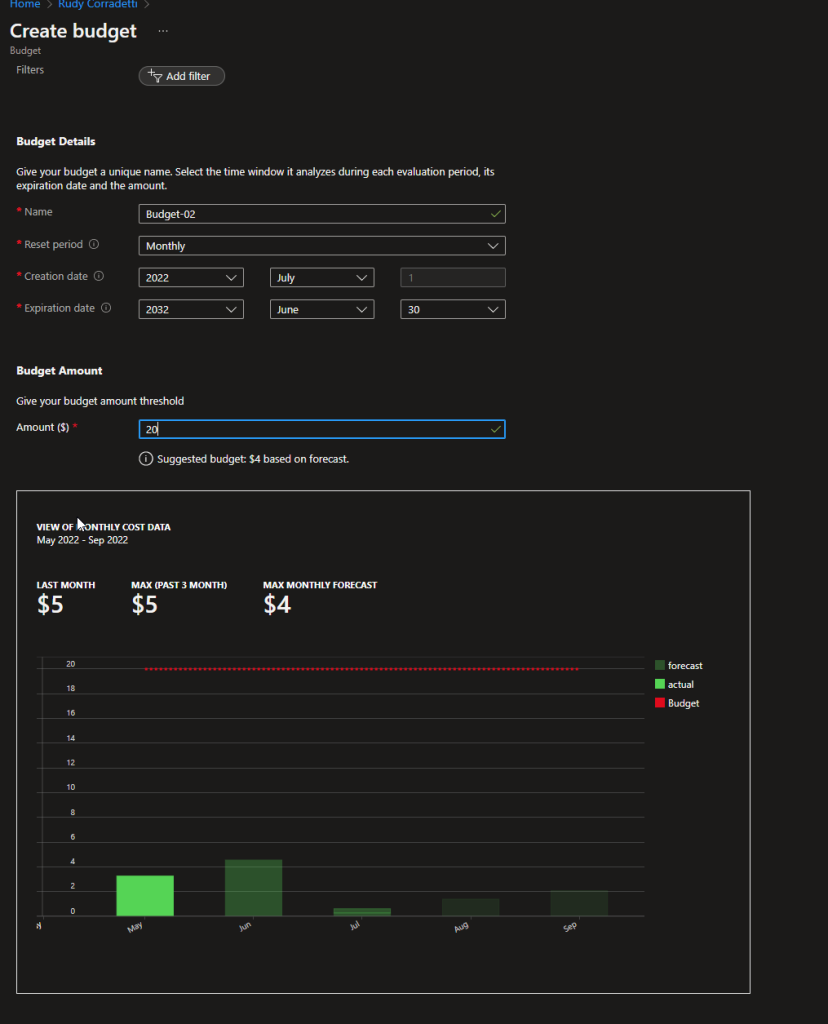
Task: Click the 'Sep' x-axis label
Action: click(570, 927)
